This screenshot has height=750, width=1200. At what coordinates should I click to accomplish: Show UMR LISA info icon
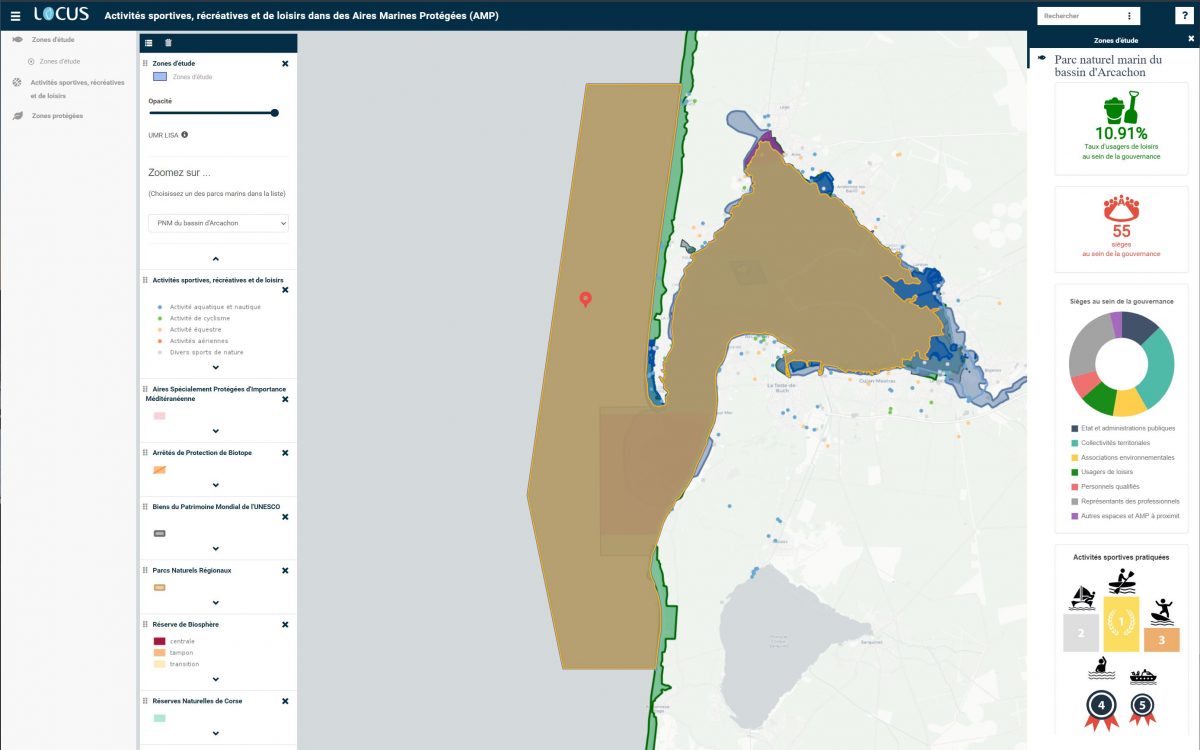click(x=185, y=134)
